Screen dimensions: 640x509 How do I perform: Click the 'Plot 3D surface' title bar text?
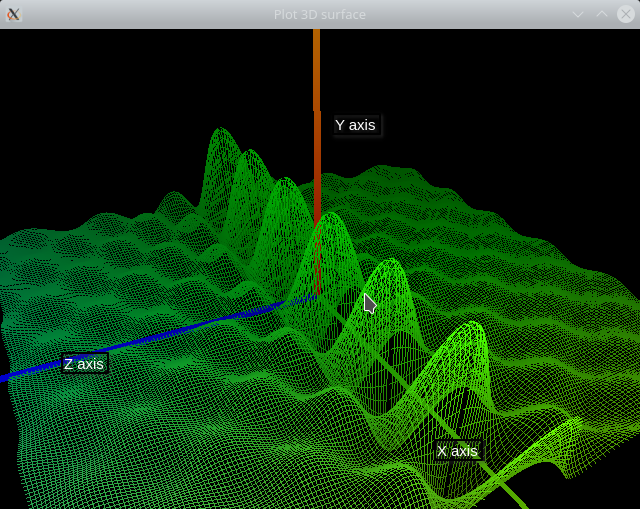(x=319, y=14)
